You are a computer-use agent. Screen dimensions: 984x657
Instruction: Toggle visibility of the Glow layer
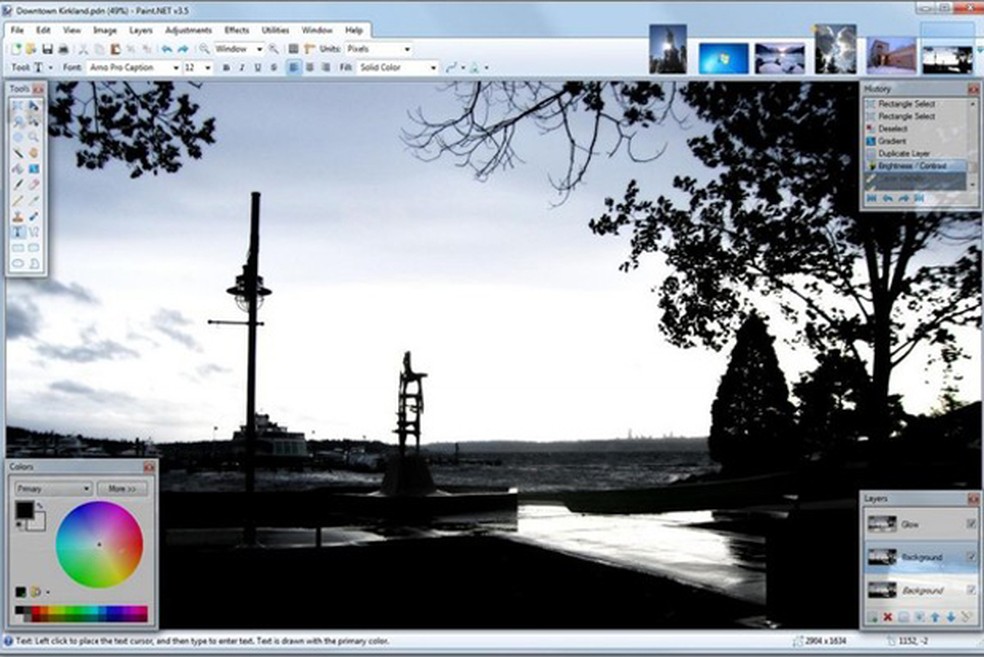pyautogui.click(x=971, y=524)
